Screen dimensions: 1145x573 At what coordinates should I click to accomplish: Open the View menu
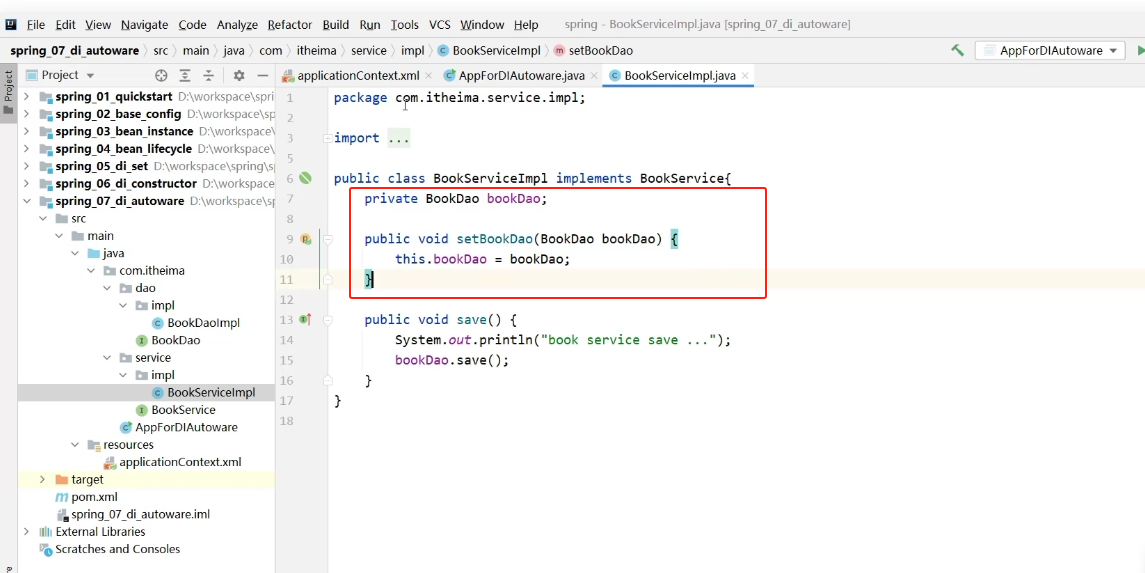[98, 25]
